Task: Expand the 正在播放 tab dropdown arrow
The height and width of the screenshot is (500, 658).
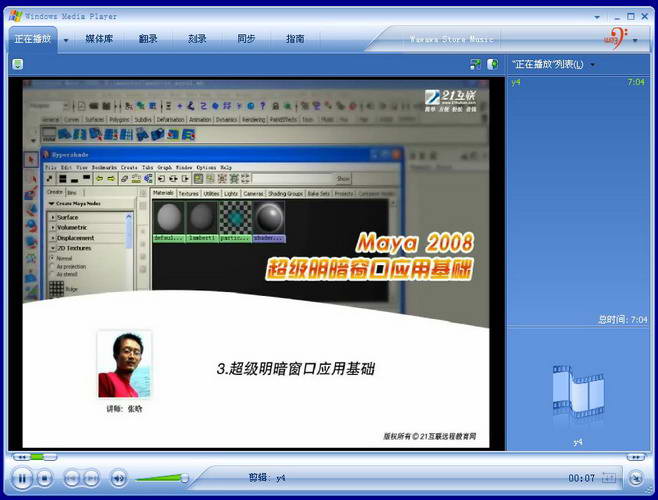Action: pos(66,40)
